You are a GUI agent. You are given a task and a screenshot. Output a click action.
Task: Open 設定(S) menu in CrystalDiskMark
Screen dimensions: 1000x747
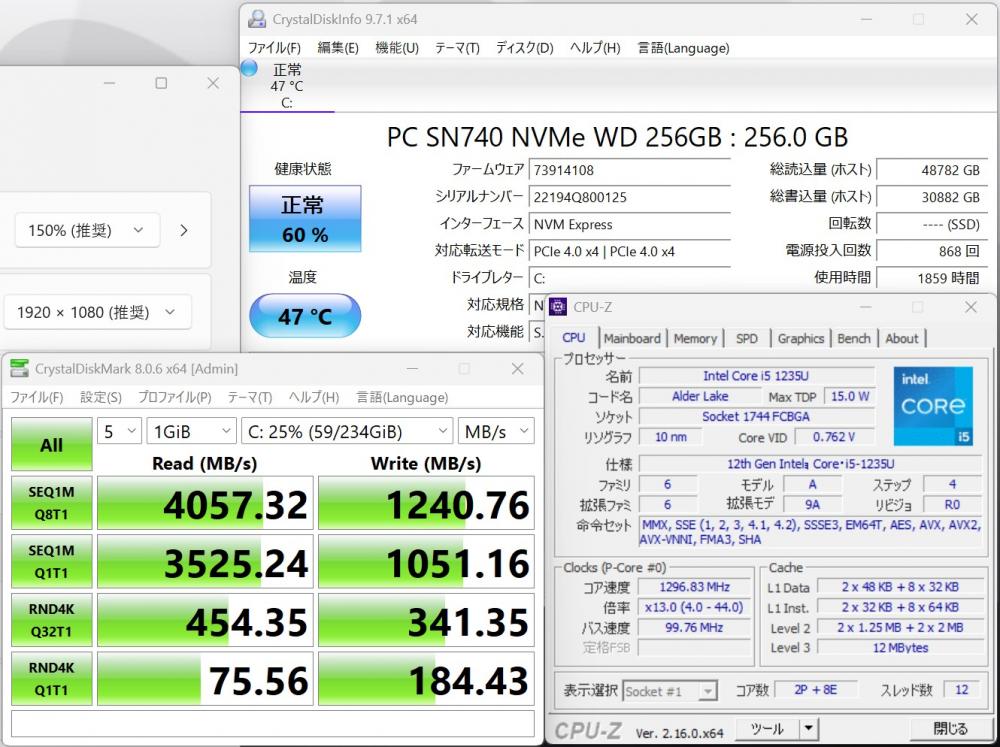tap(101, 397)
